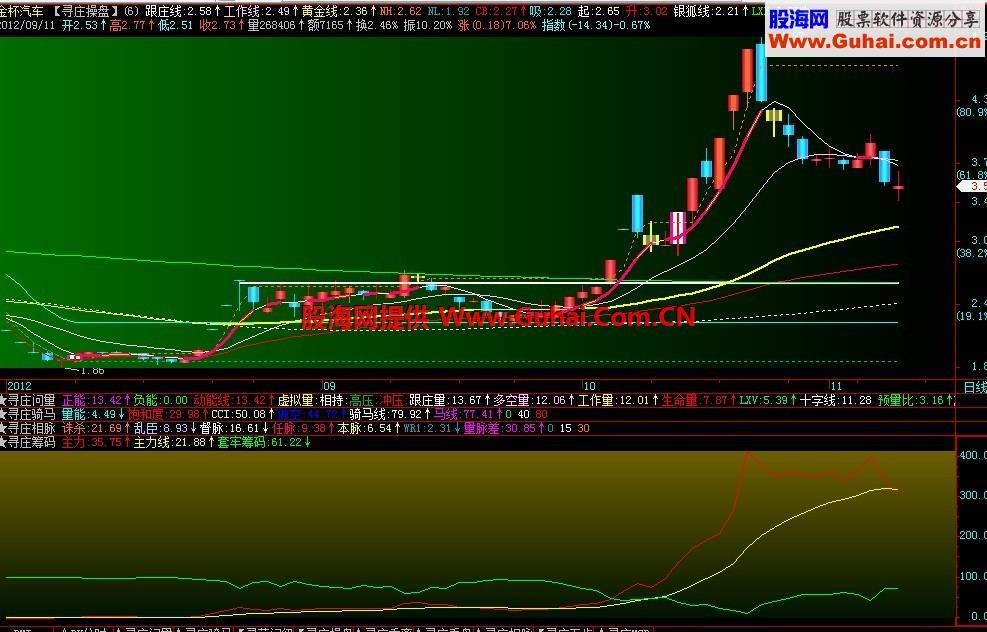This screenshot has width=987, height=632.
Task: Click the 日线 period selector
Action: click(x=972, y=385)
